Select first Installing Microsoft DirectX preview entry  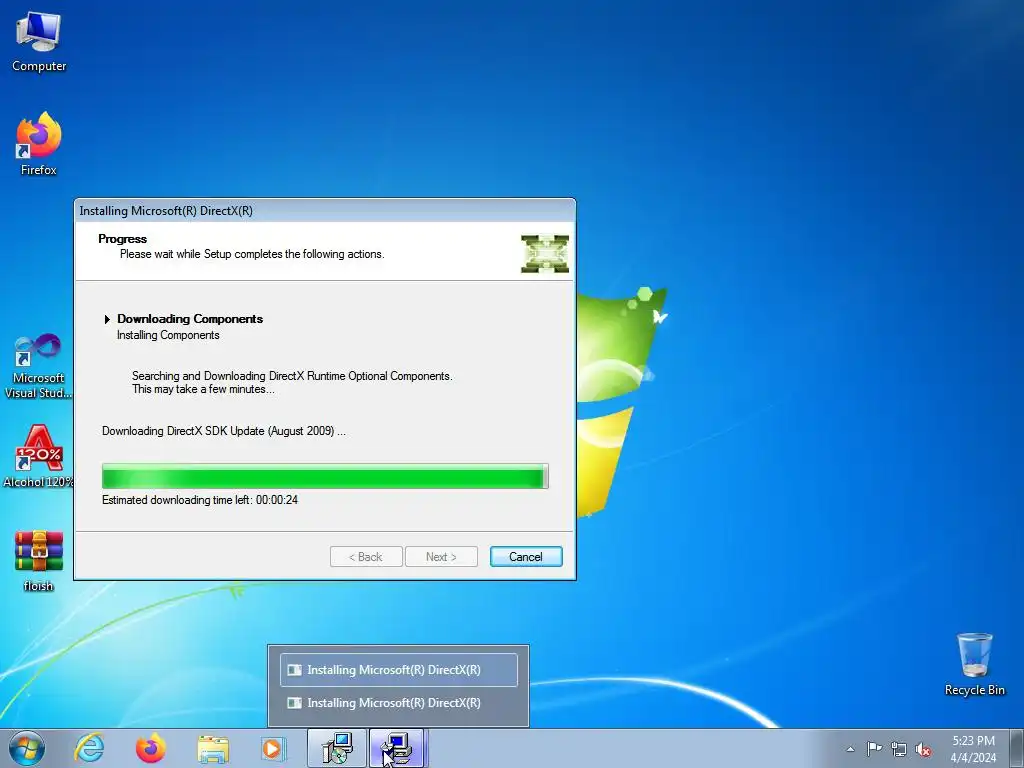point(398,670)
